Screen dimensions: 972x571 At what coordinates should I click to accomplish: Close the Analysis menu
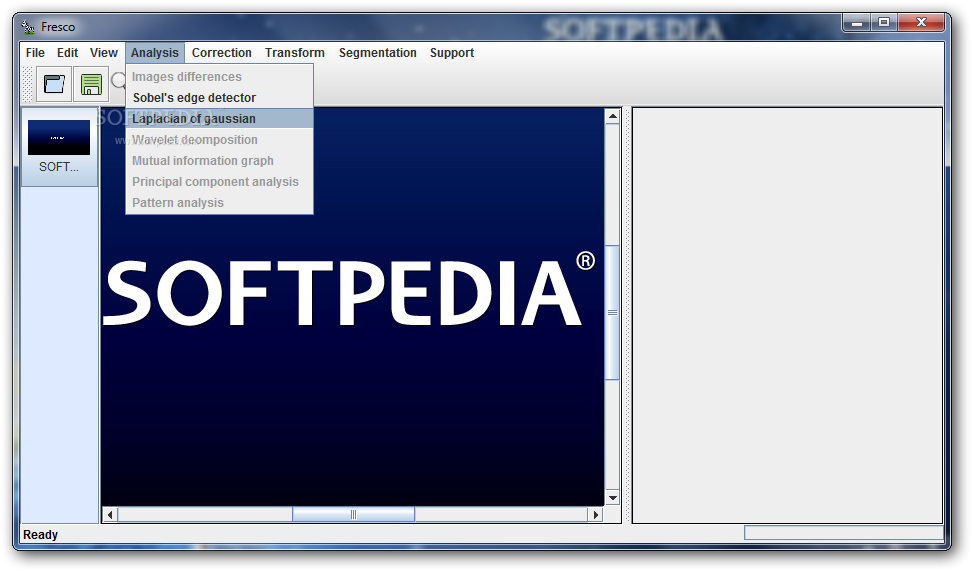pos(155,53)
